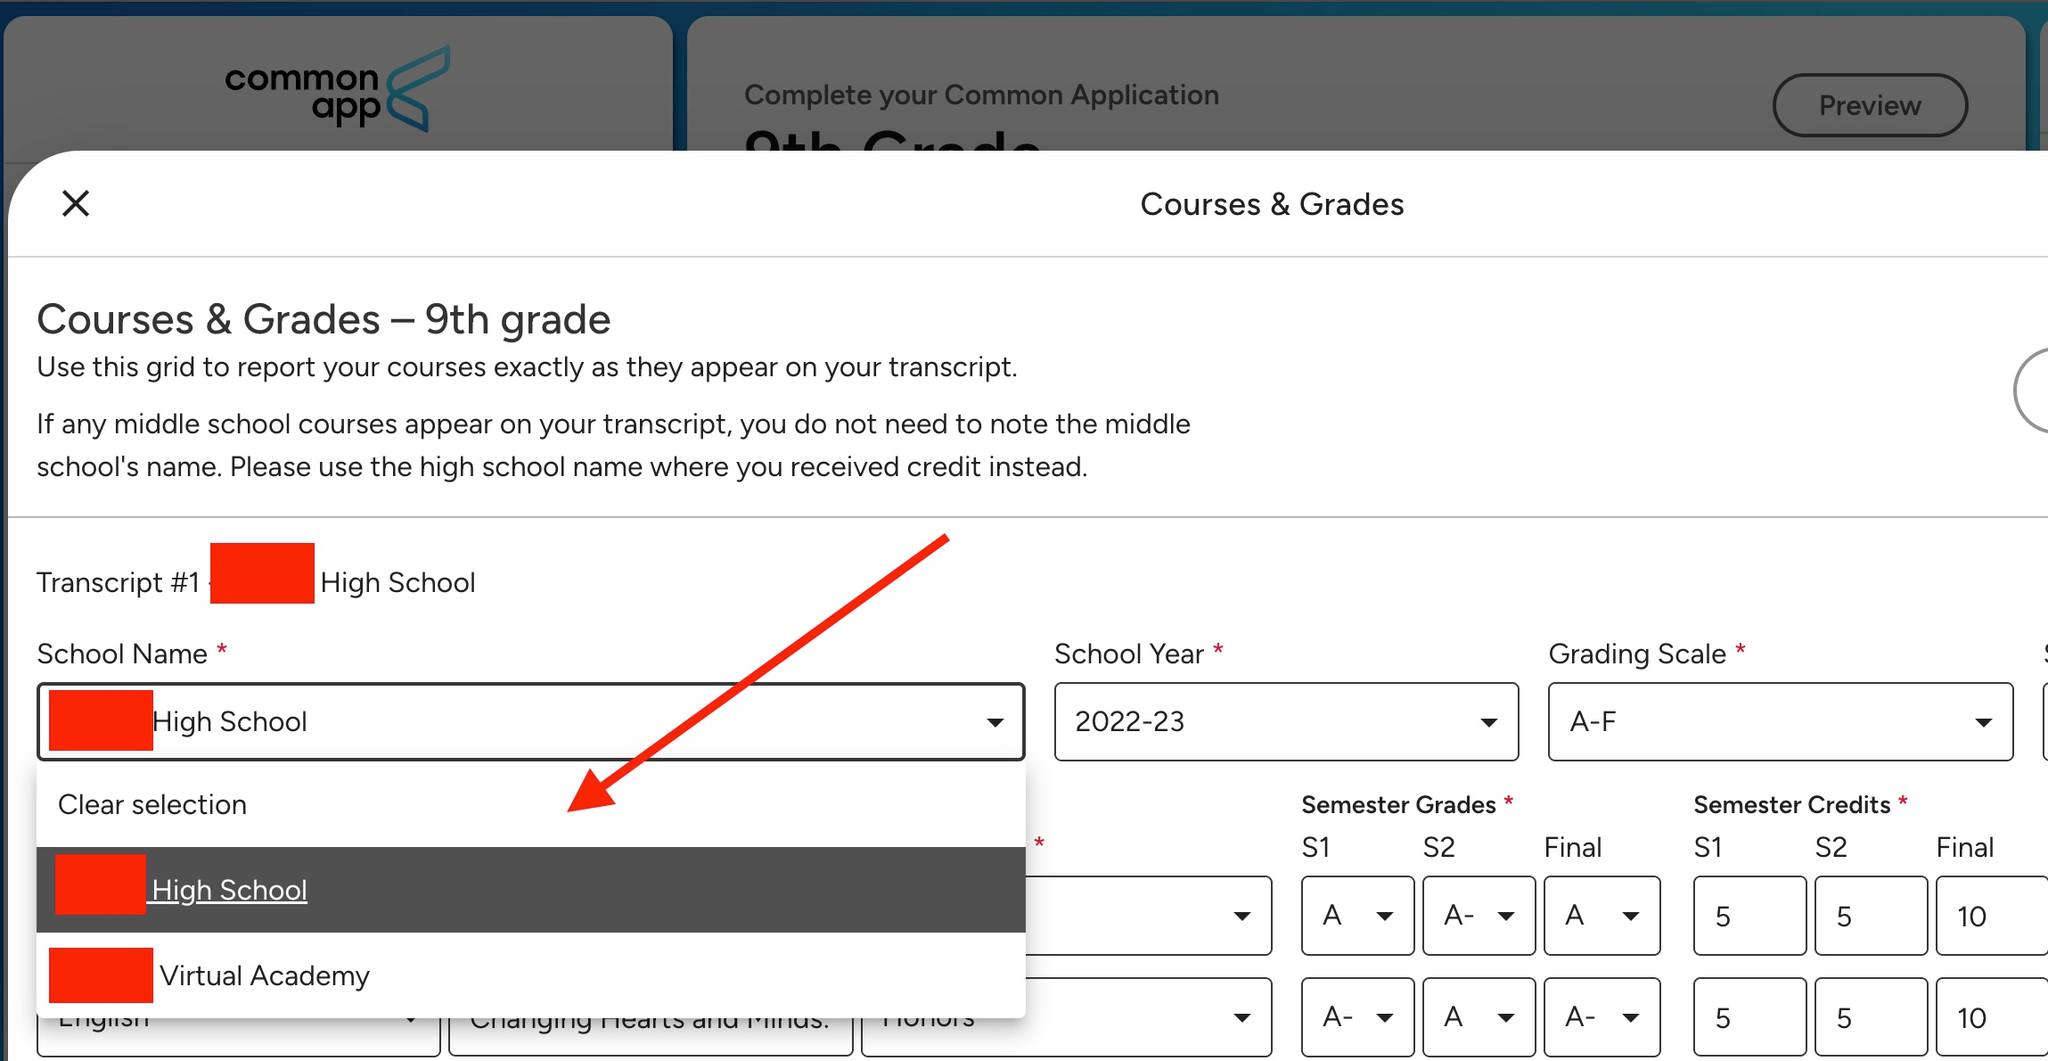Select the Virtual Academy option
The width and height of the screenshot is (2048, 1061).
coord(531,975)
